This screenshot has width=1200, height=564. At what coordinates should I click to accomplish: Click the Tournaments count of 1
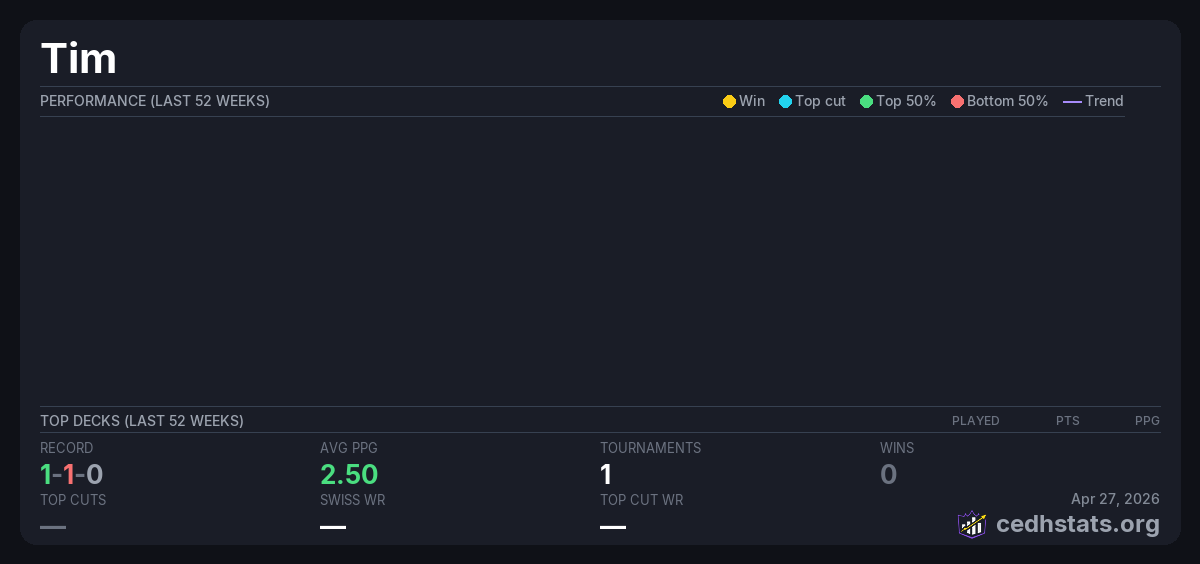click(x=606, y=474)
